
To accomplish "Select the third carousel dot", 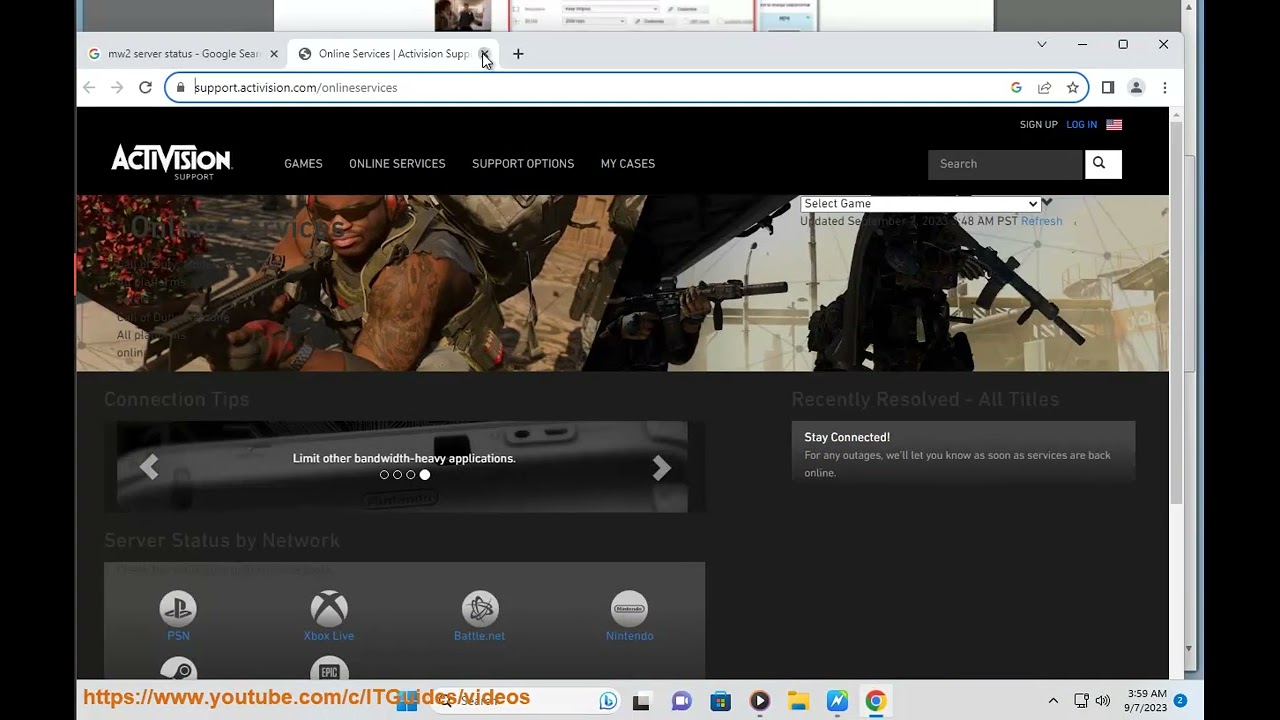I will [x=410, y=475].
